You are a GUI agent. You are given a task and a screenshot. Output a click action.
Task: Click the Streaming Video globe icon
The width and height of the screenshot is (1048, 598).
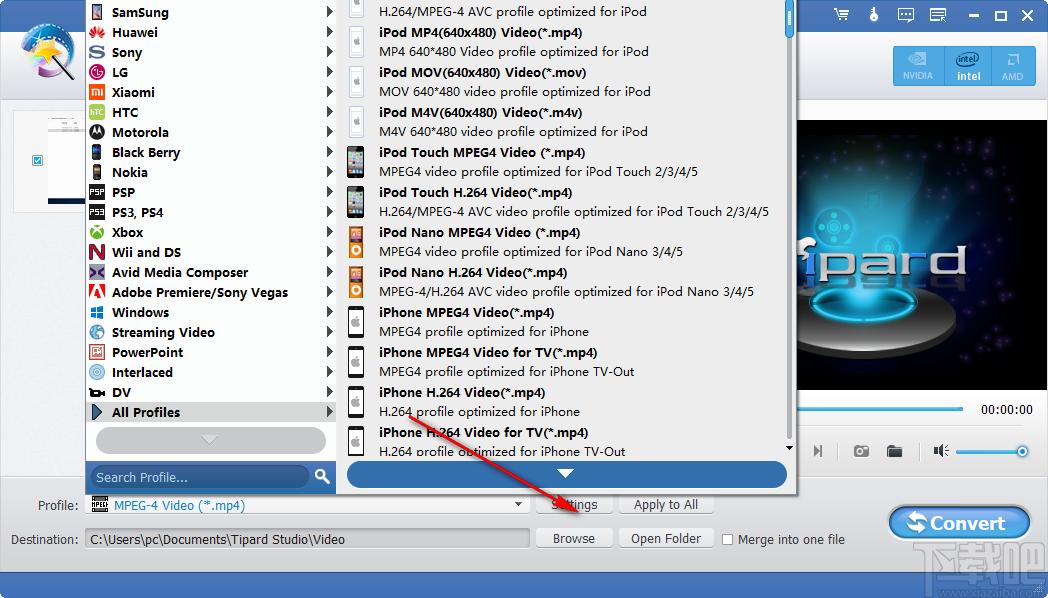[97, 332]
